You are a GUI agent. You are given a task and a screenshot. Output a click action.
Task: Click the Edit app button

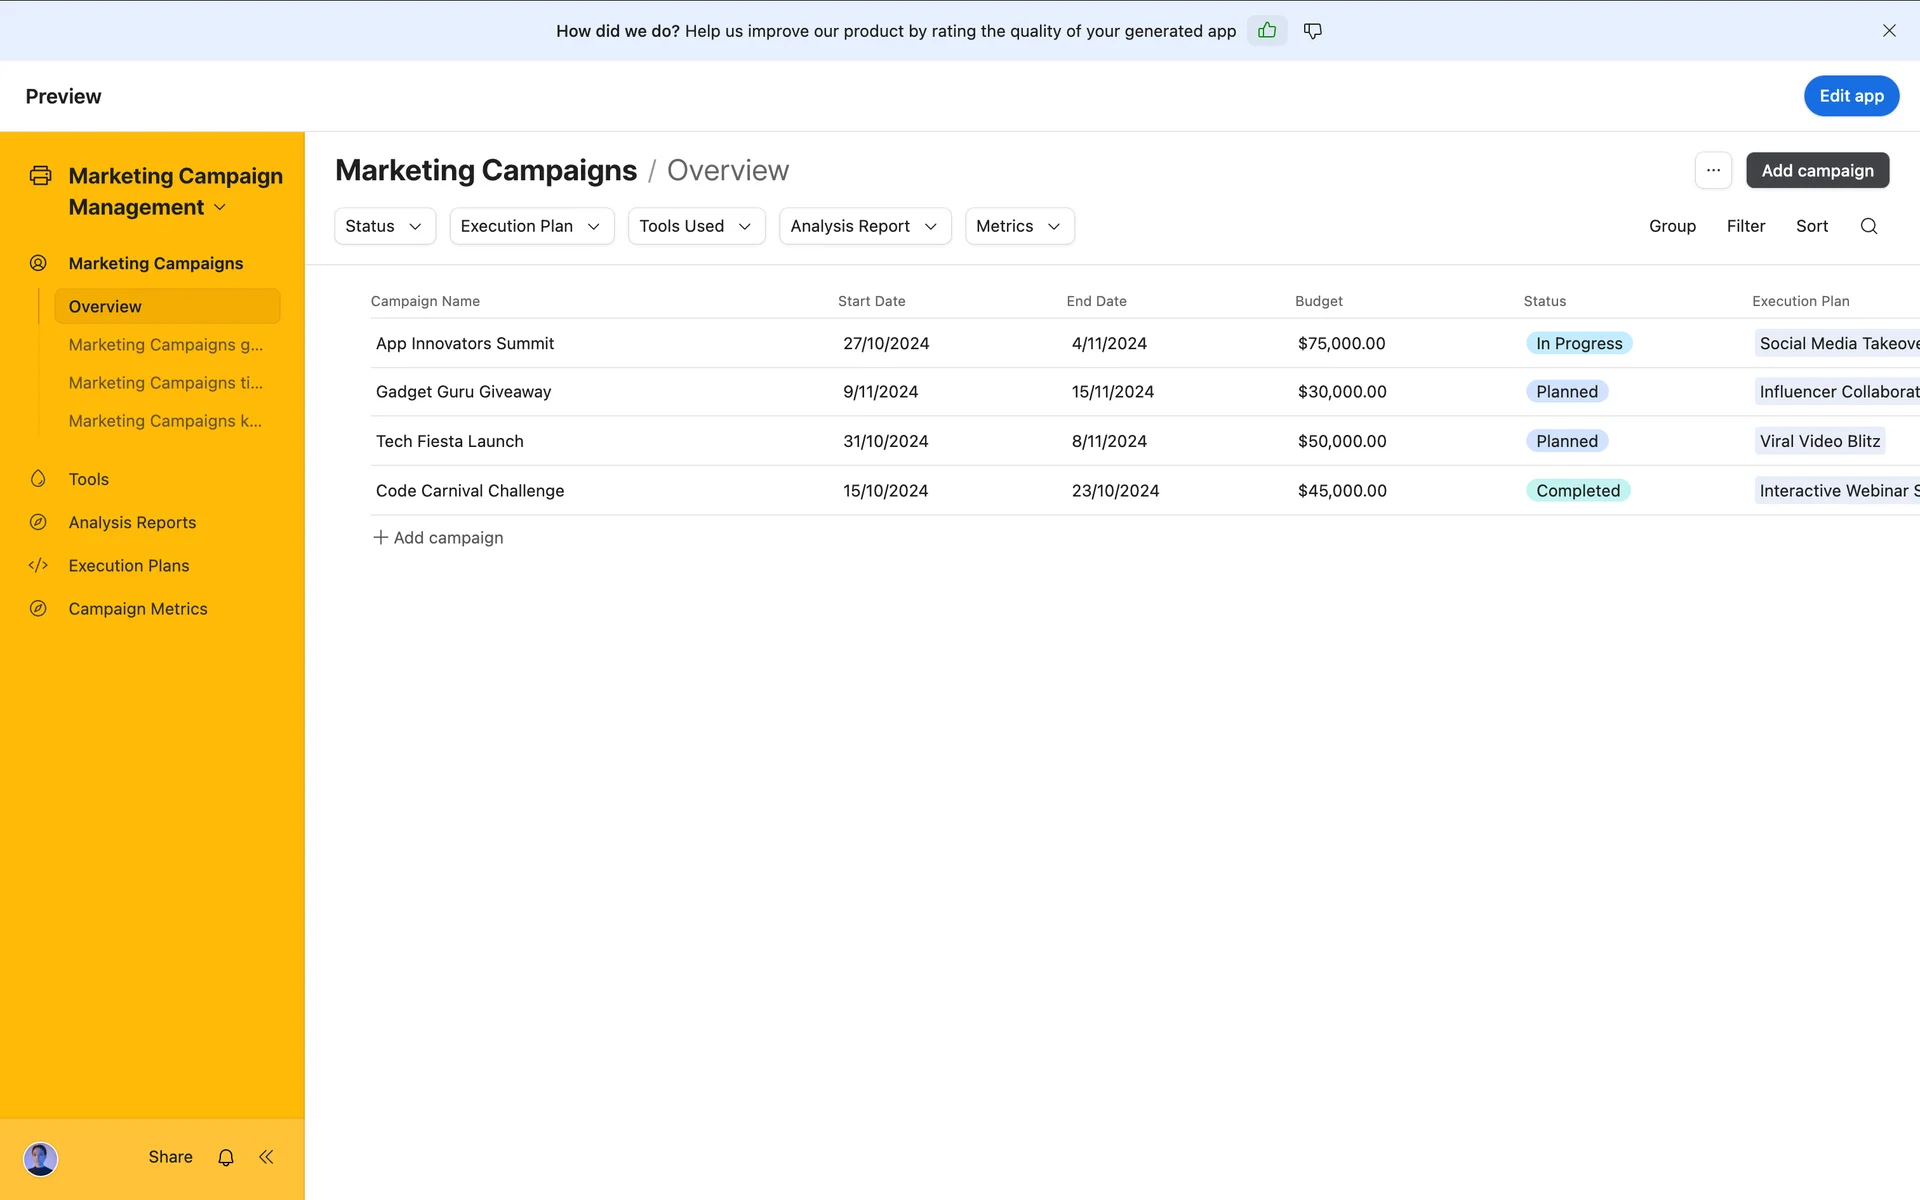tap(1851, 96)
